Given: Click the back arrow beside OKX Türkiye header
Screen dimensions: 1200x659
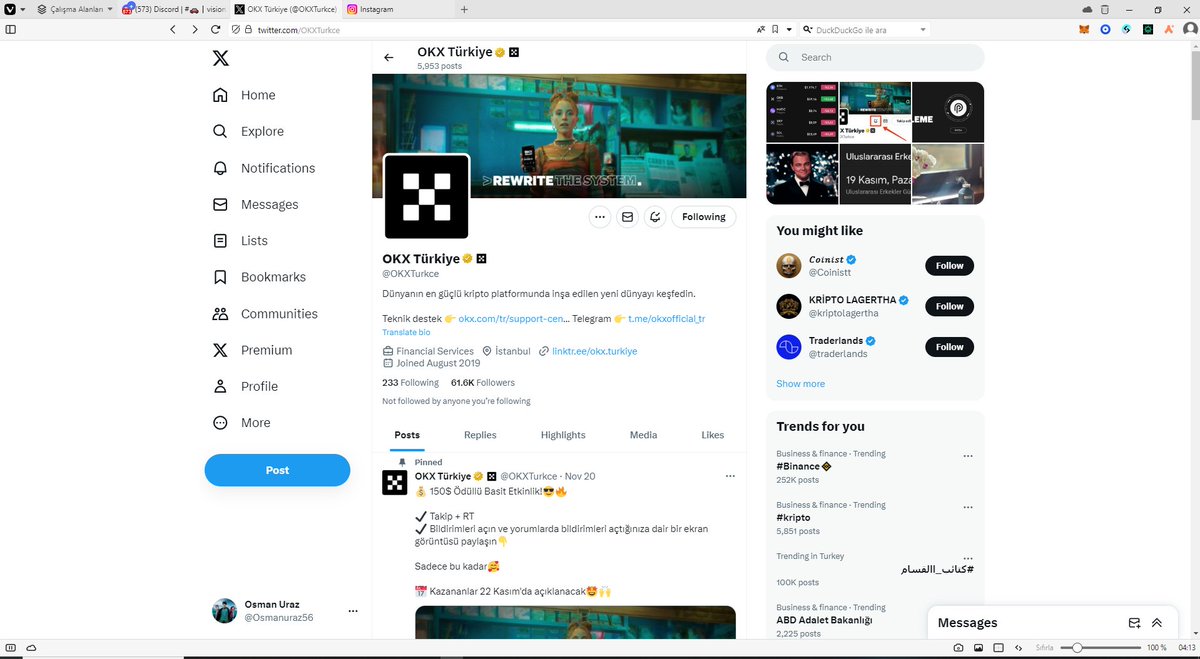Looking at the screenshot, I should [x=389, y=58].
